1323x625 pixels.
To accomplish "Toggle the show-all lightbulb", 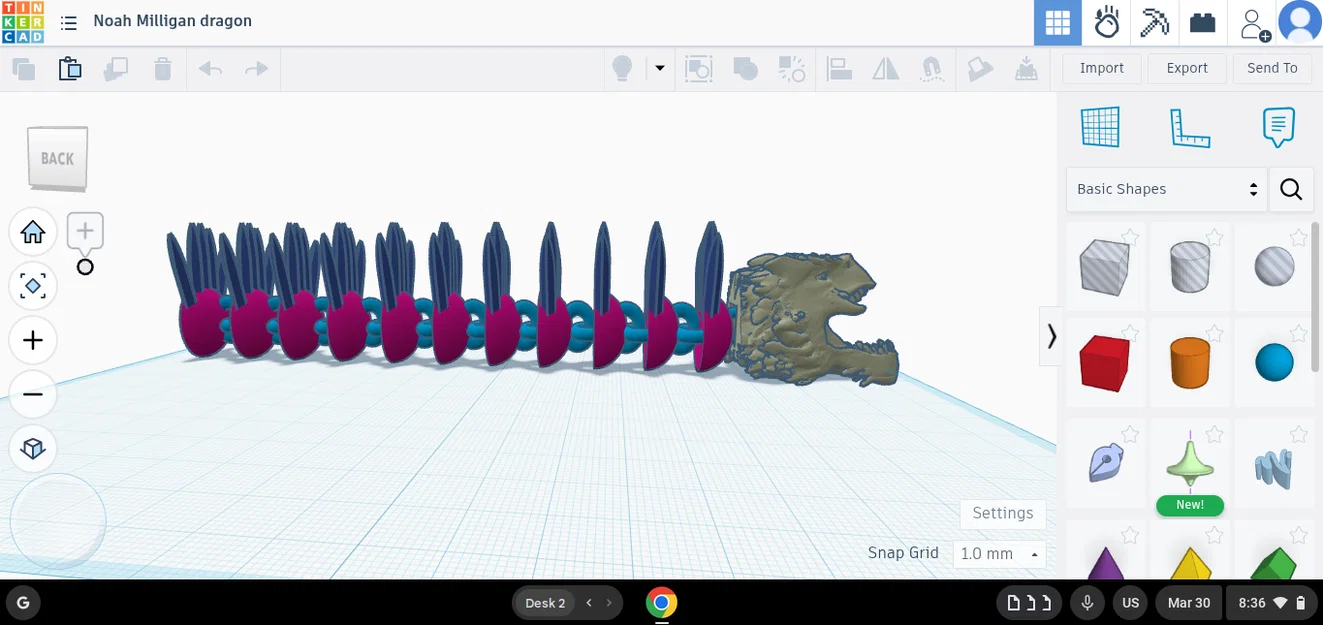I will [621, 68].
